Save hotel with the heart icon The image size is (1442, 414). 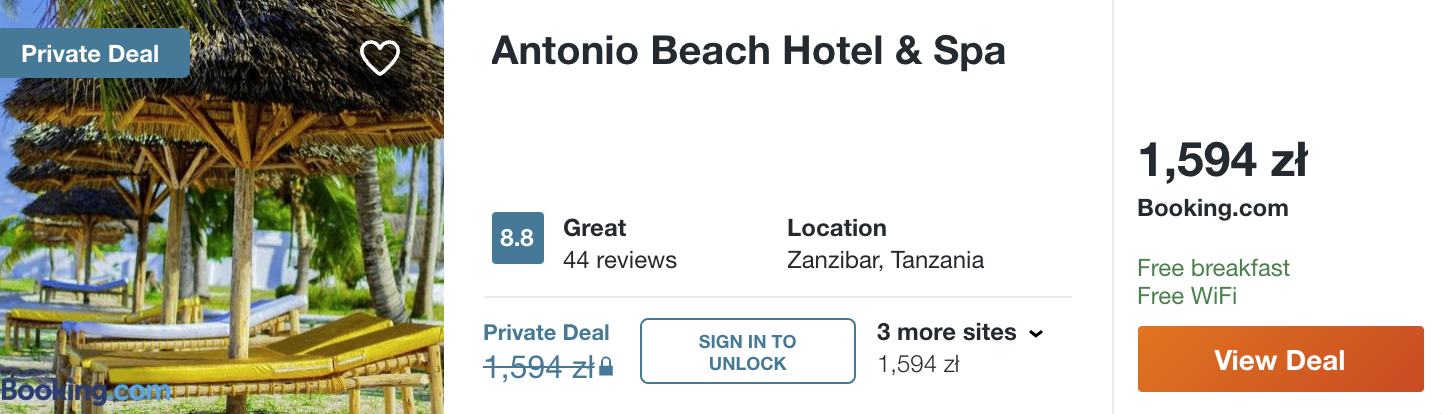click(x=380, y=58)
